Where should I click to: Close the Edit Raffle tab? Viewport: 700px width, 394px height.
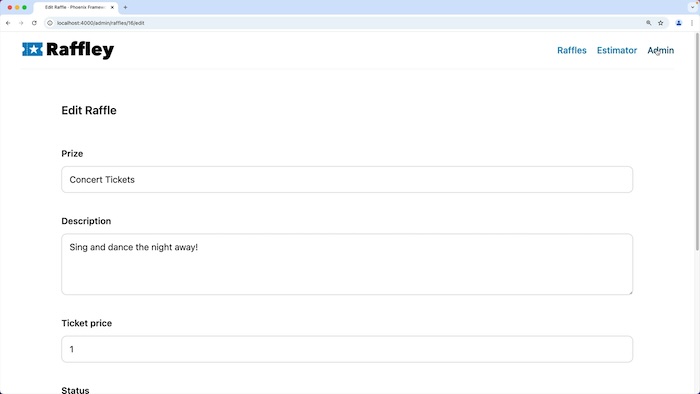[x=112, y=7]
